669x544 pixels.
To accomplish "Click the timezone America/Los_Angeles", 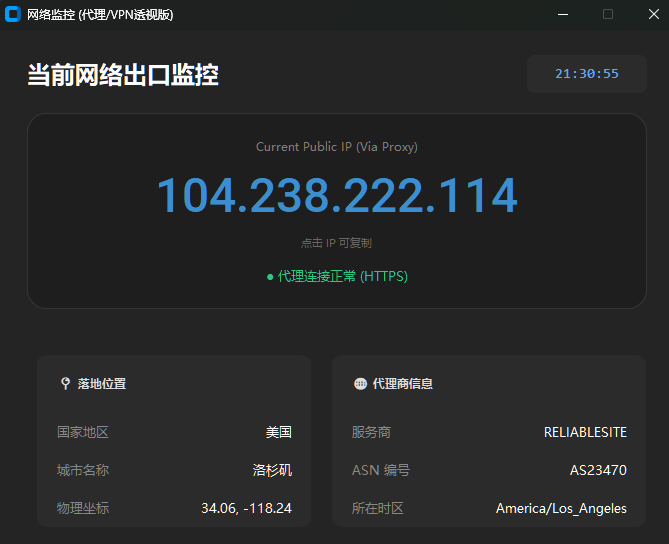I will (x=561, y=509).
